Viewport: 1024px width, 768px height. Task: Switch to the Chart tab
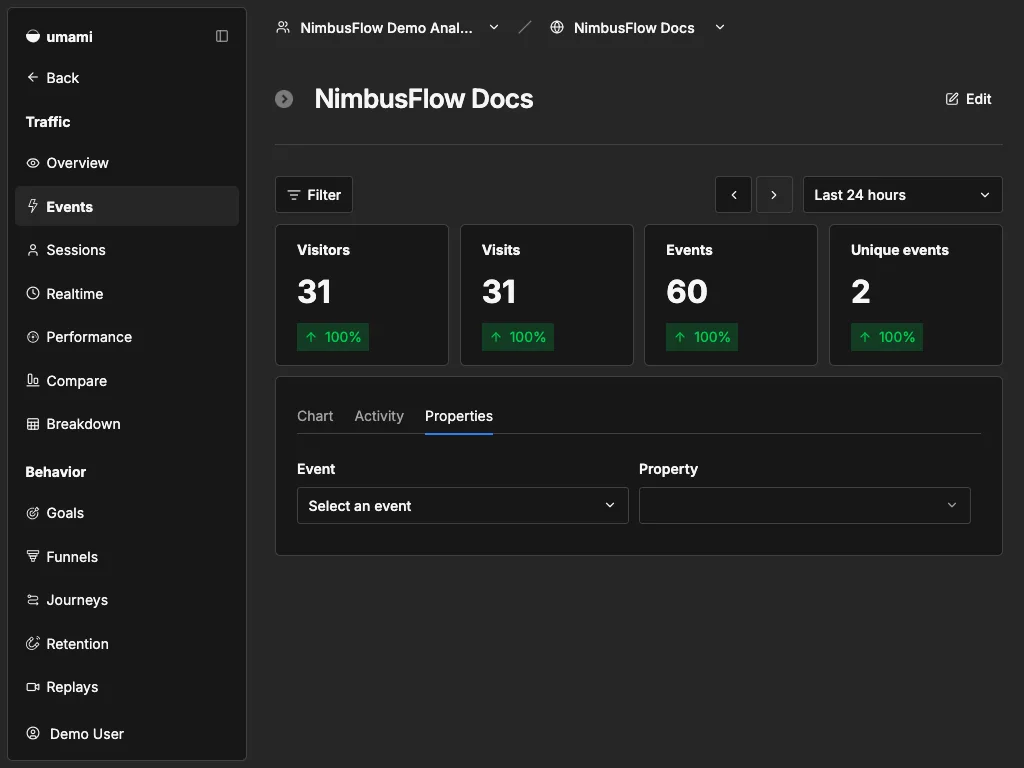(315, 416)
